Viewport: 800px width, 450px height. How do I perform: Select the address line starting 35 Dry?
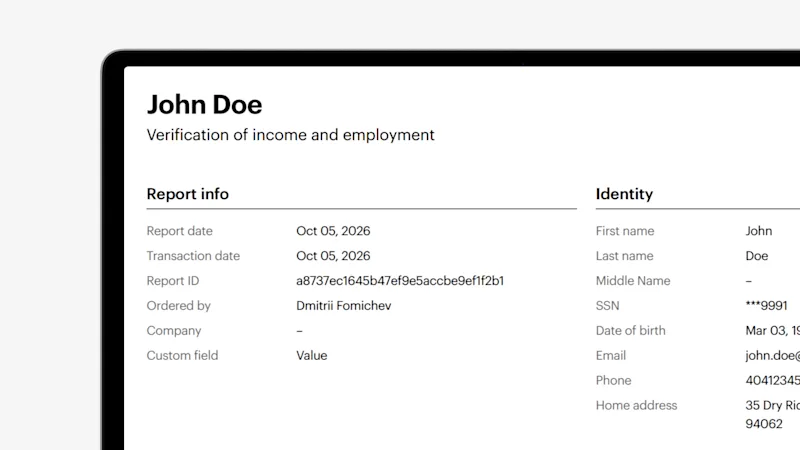pos(772,406)
